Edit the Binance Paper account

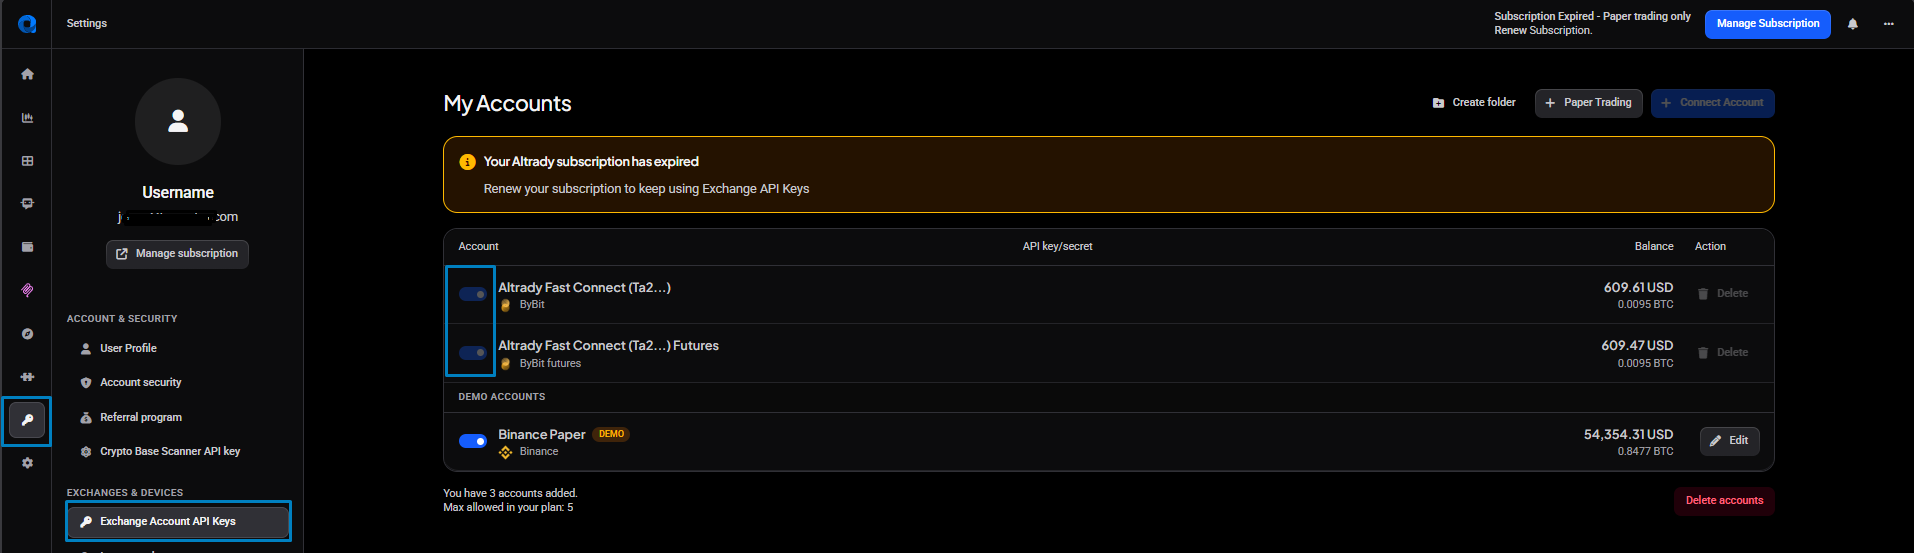(x=1729, y=441)
